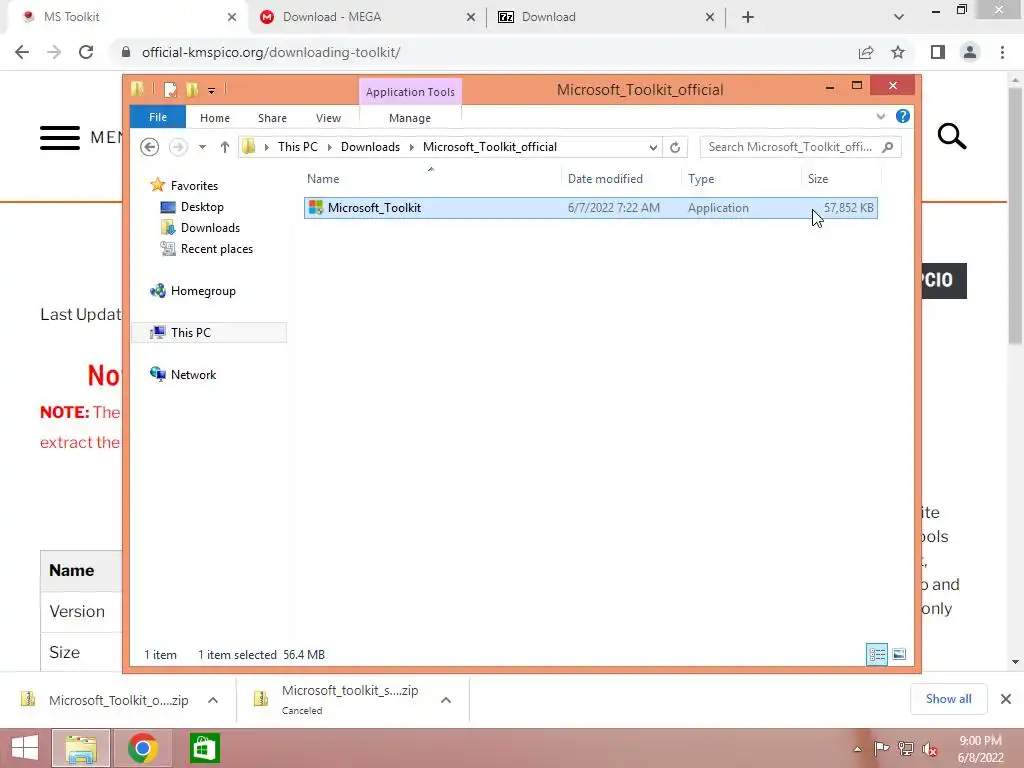
Task: Sort files by Name column
Action: pyautogui.click(x=432, y=178)
